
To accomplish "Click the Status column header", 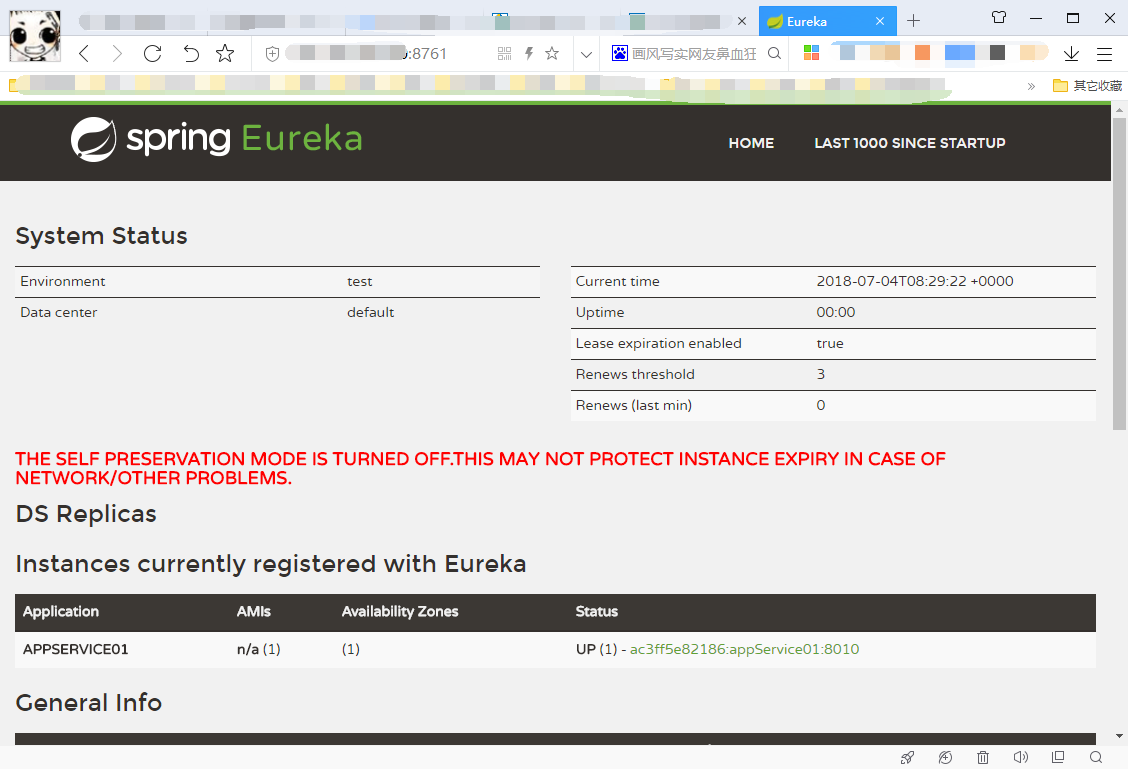I will pos(597,611).
